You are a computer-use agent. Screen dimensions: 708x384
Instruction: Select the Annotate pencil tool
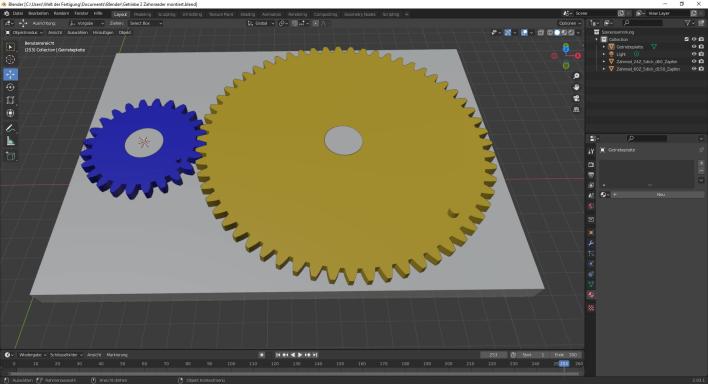pyautogui.click(x=10, y=128)
